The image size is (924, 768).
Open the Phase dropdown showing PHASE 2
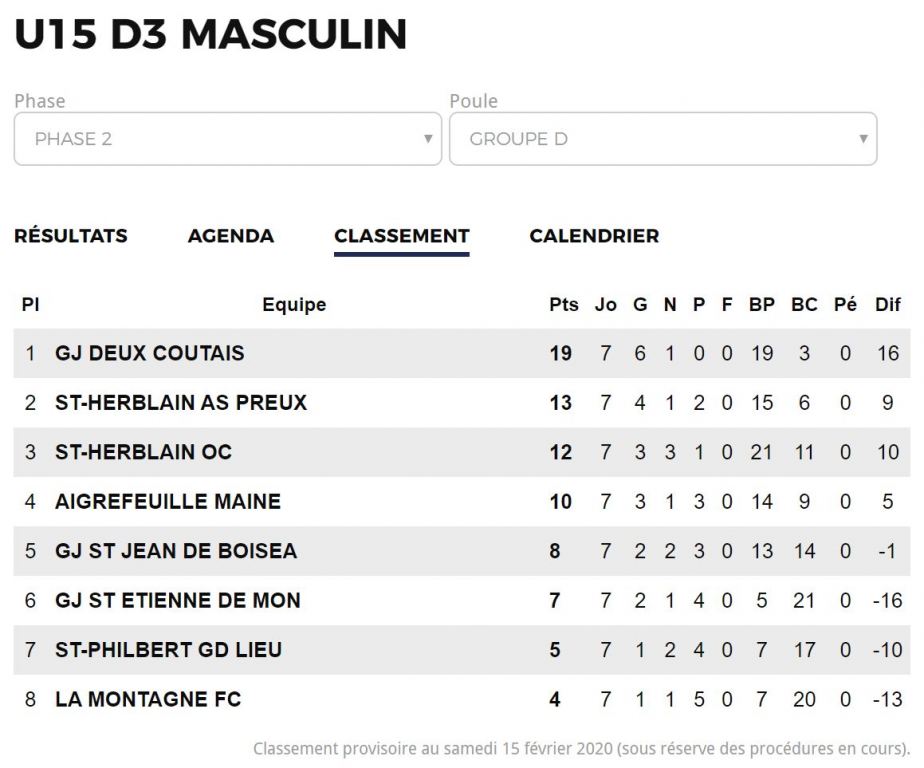pyautogui.click(x=227, y=139)
